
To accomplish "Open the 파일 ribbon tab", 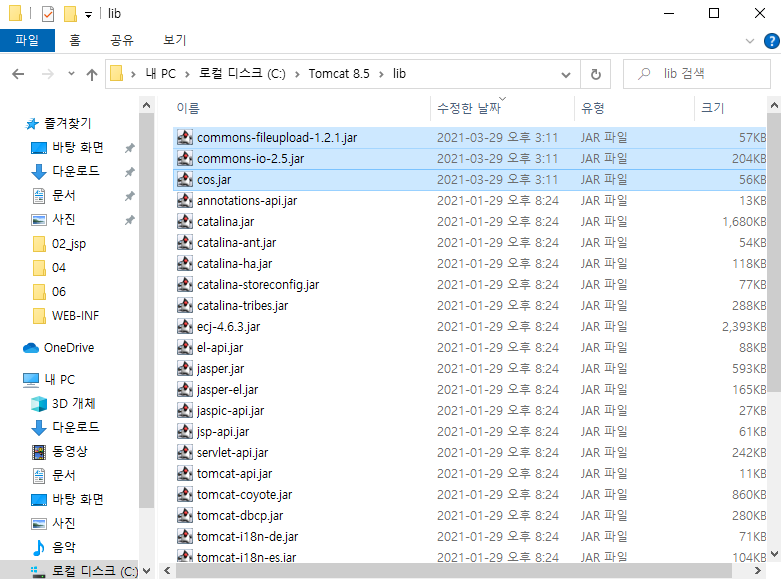I will click(27, 40).
